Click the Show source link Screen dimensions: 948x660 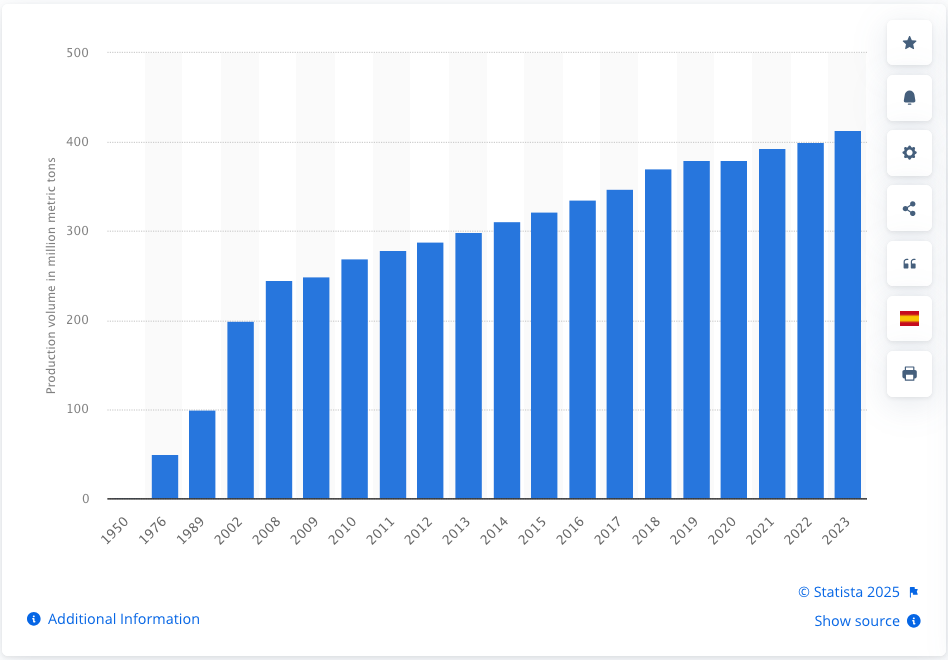coord(857,621)
